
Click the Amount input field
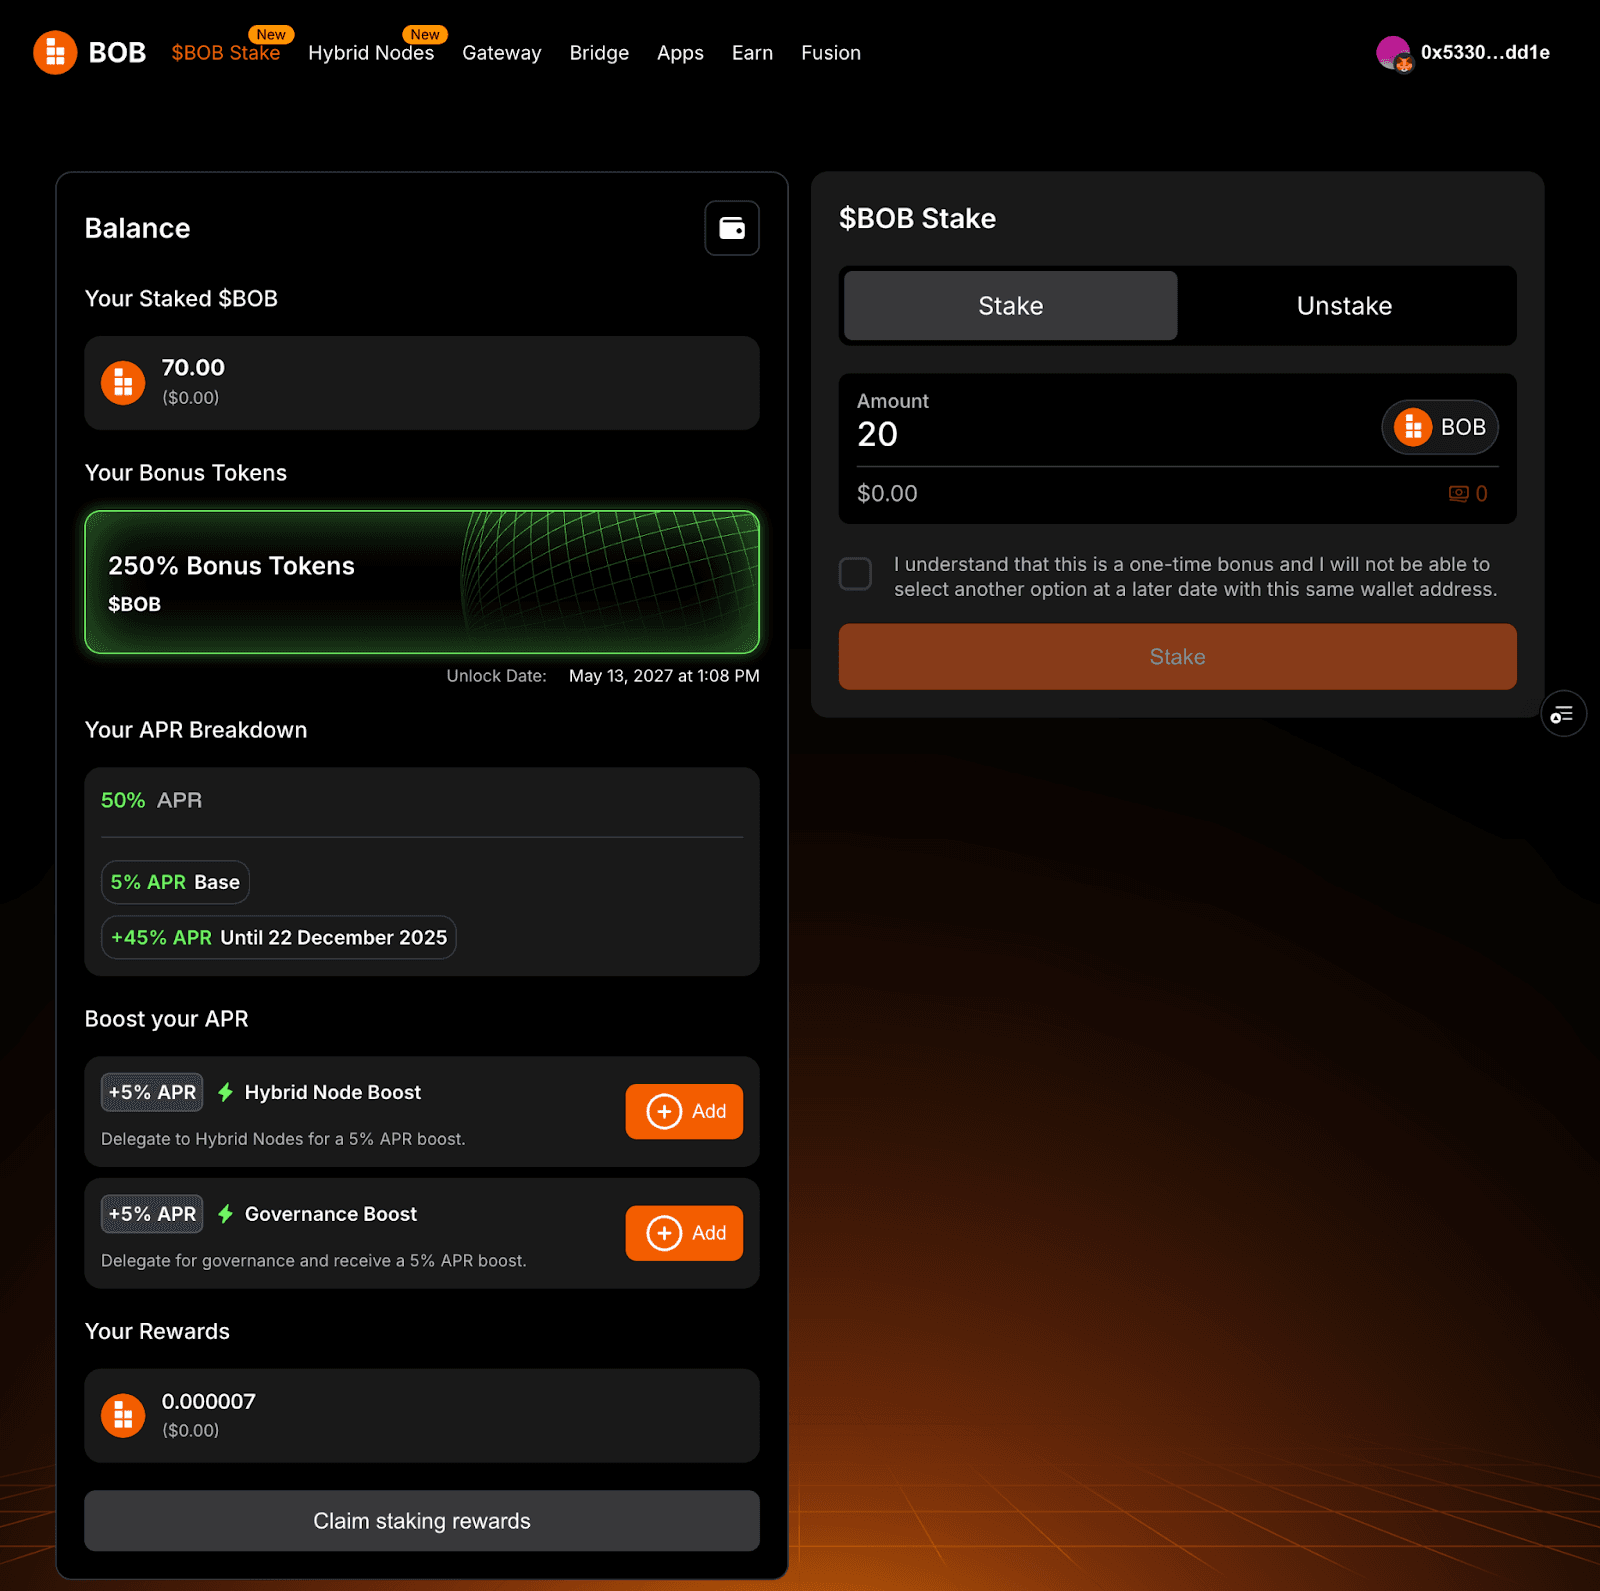[x=1100, y=434]
